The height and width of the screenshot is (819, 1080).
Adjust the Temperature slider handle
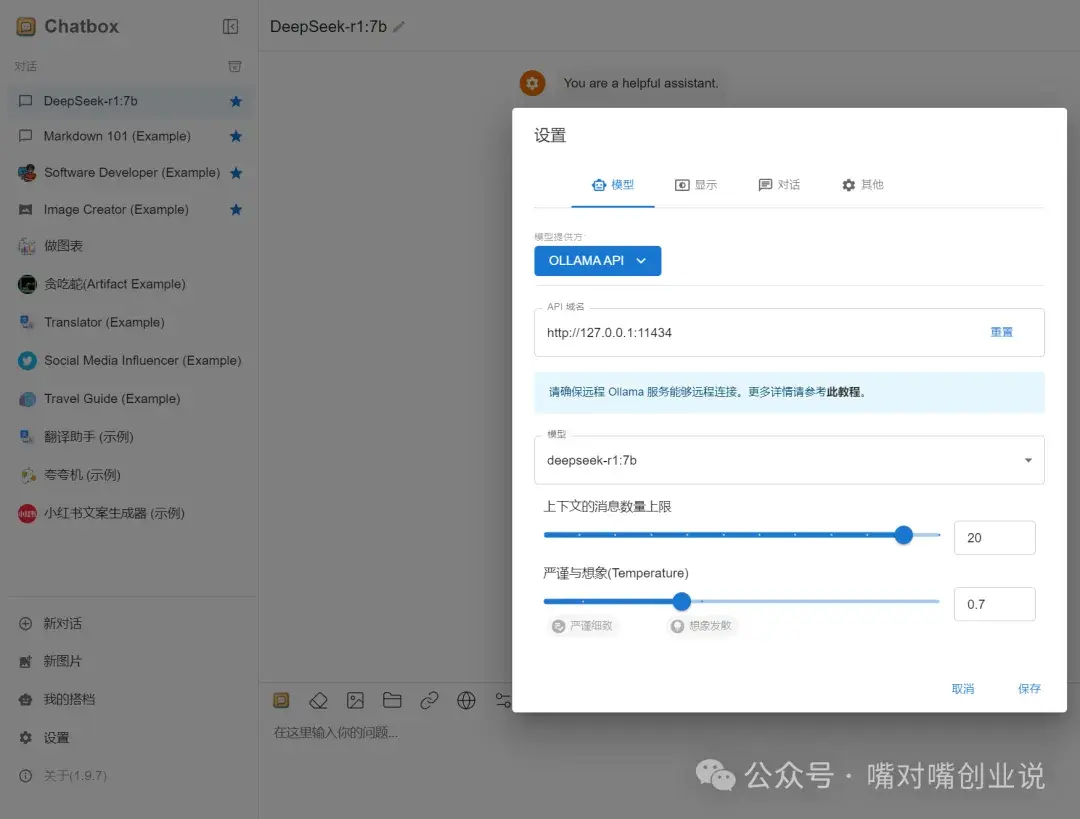click(682, 601)
